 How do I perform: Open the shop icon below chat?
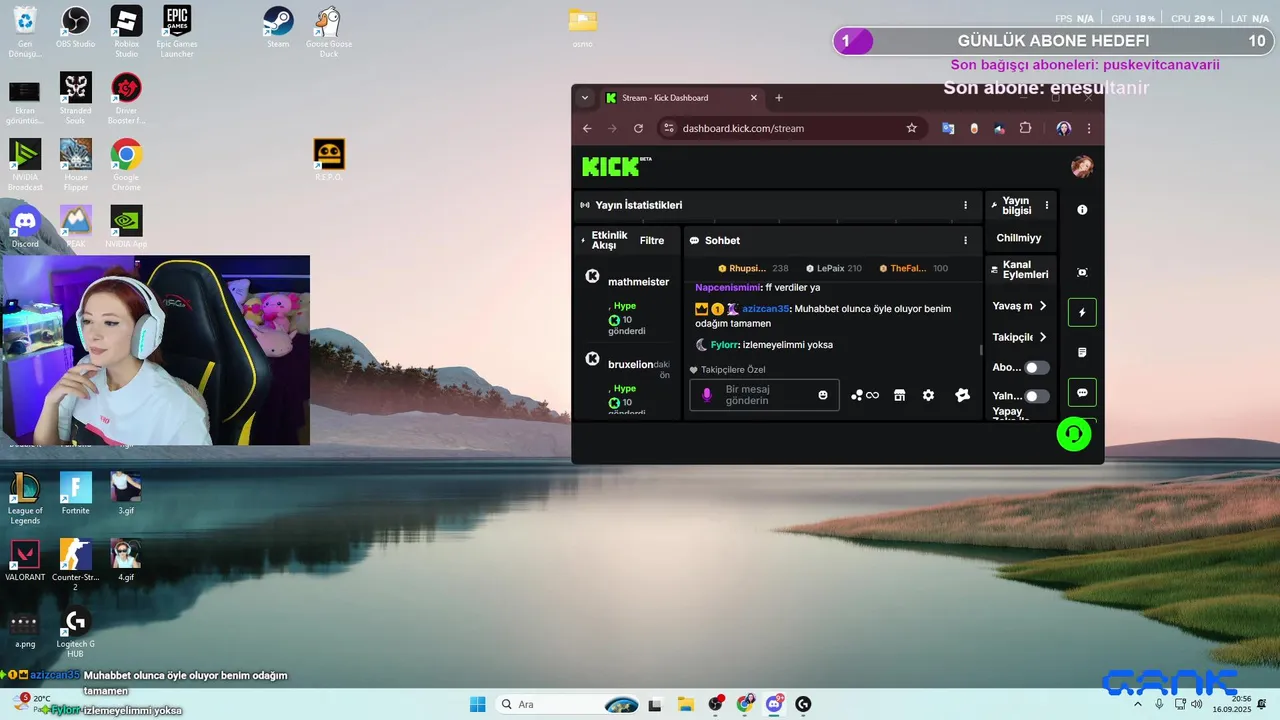coord(899,395)
